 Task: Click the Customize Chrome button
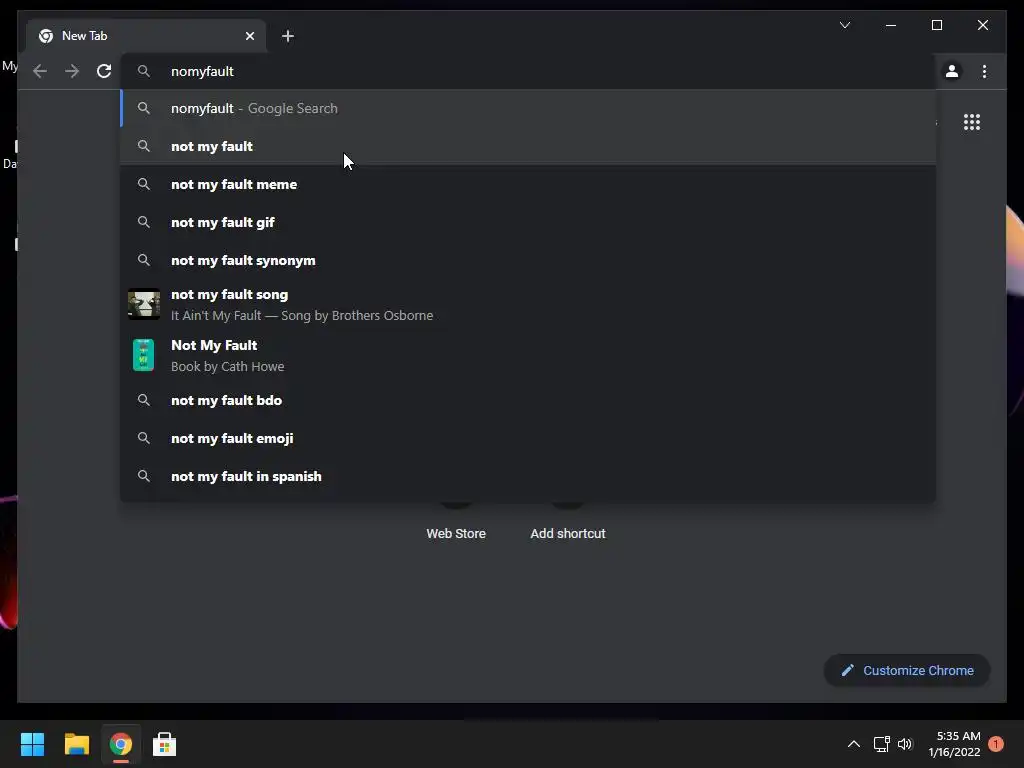pyautogui.click(x=907, y=671)
